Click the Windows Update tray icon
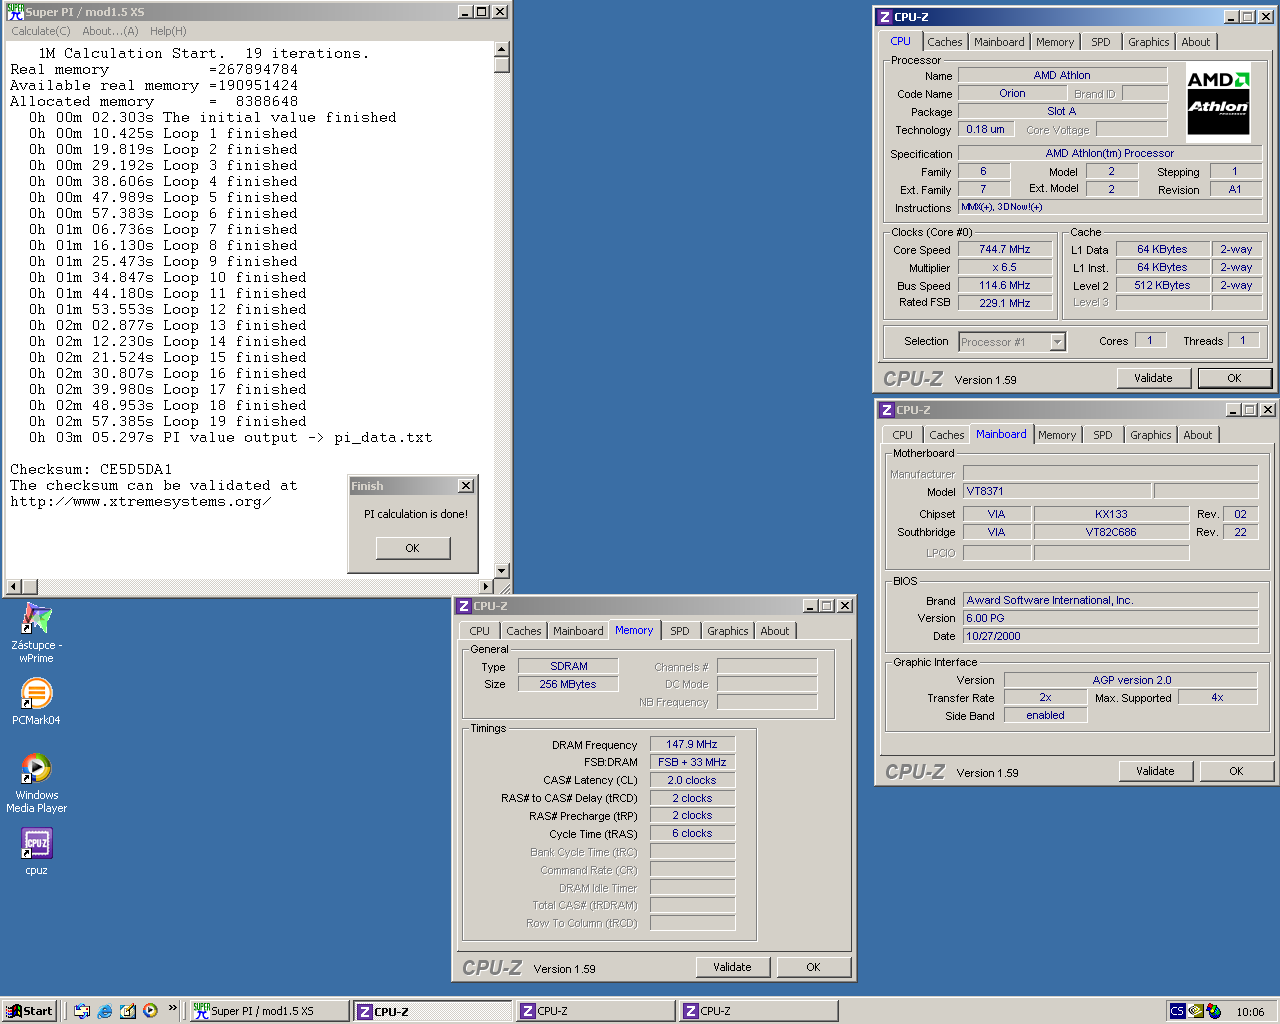Image resolution: width=1280 pixels, height=1024 pixels. (1214, 1011)
